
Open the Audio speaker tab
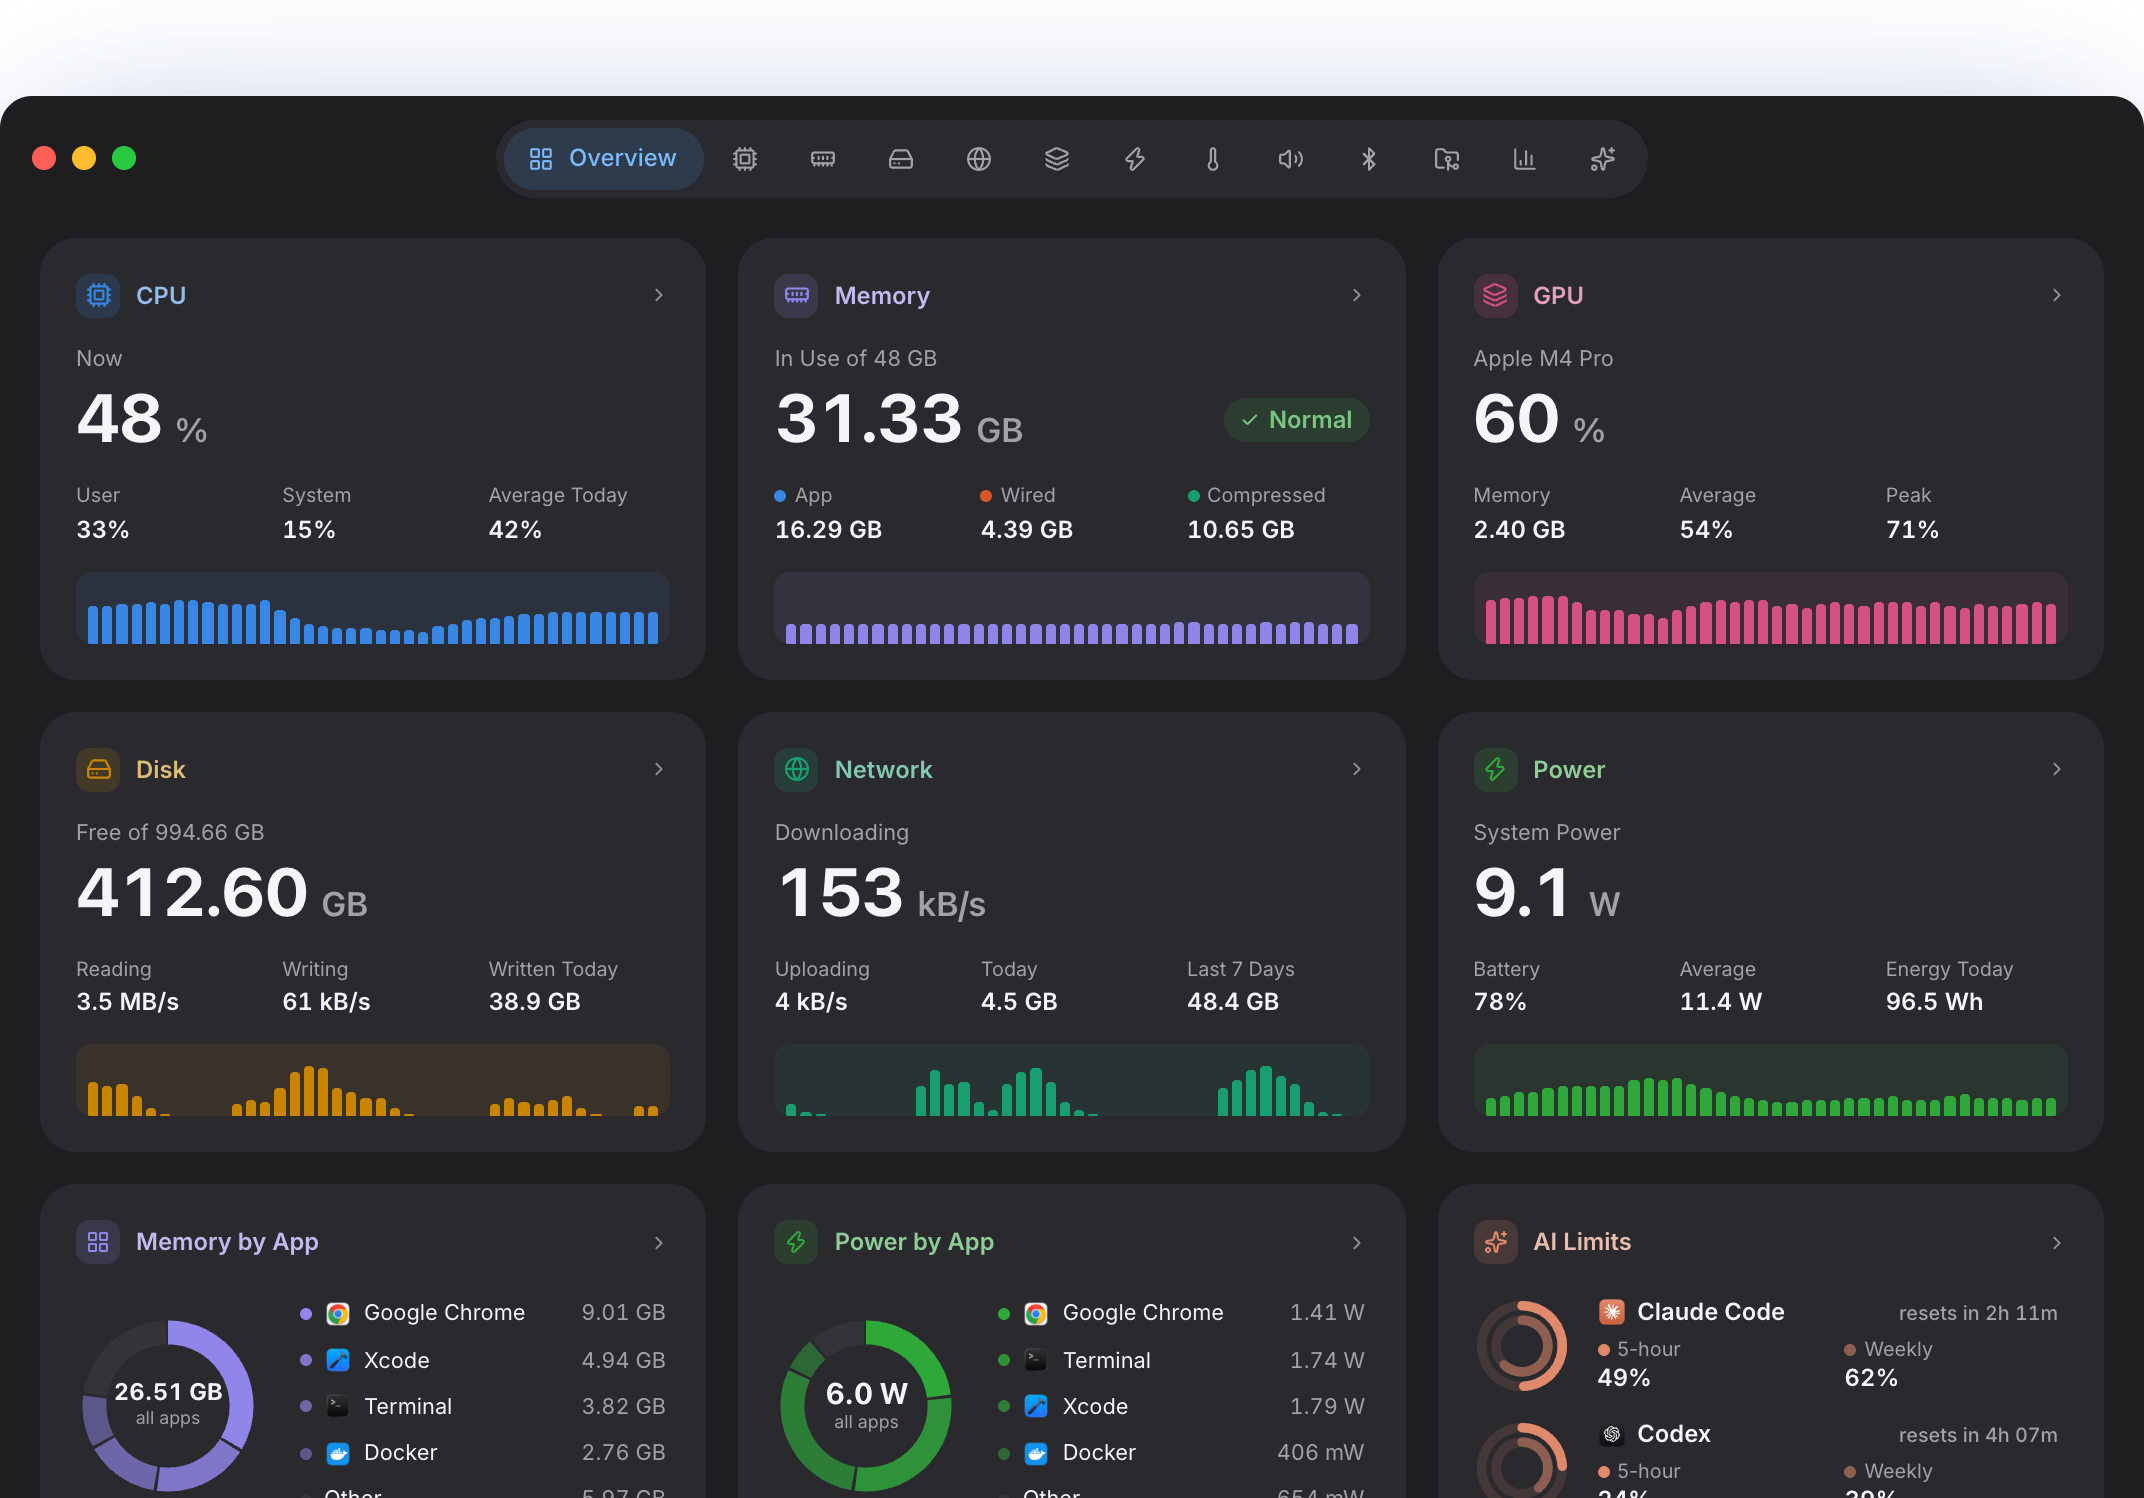tap(1291, 159)
